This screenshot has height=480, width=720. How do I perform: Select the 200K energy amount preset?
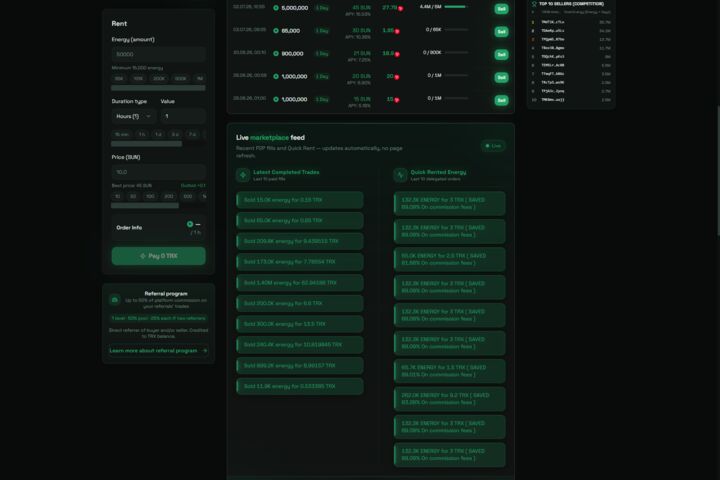click(159, 79)
